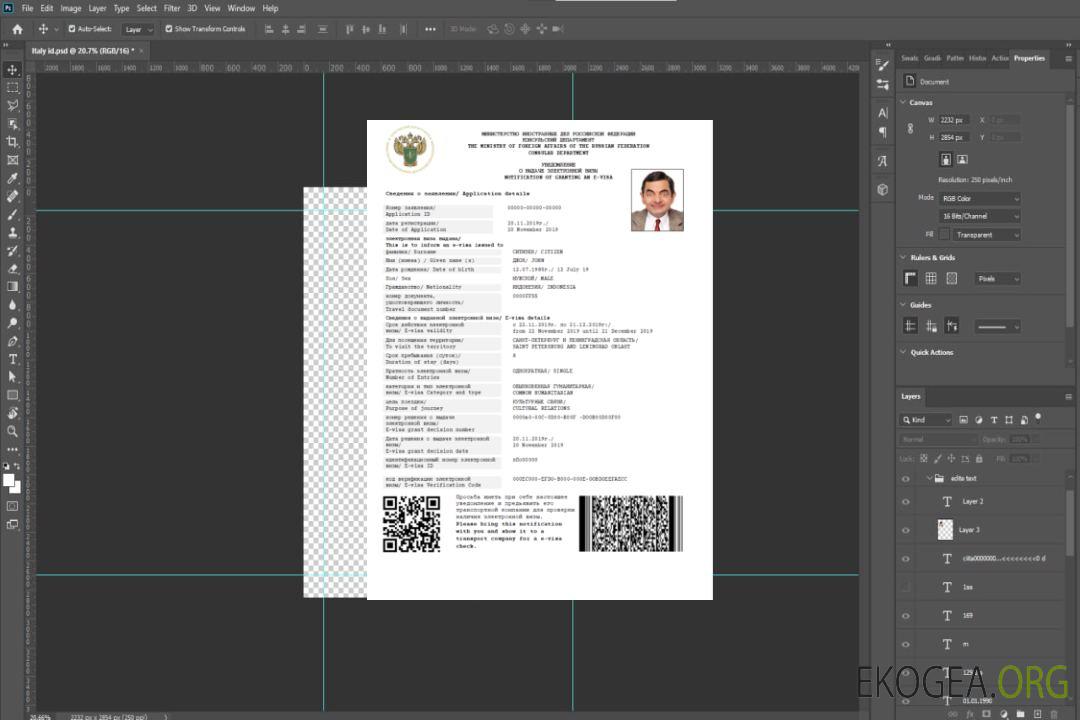Click the canvas width W field

coord(955,120)
